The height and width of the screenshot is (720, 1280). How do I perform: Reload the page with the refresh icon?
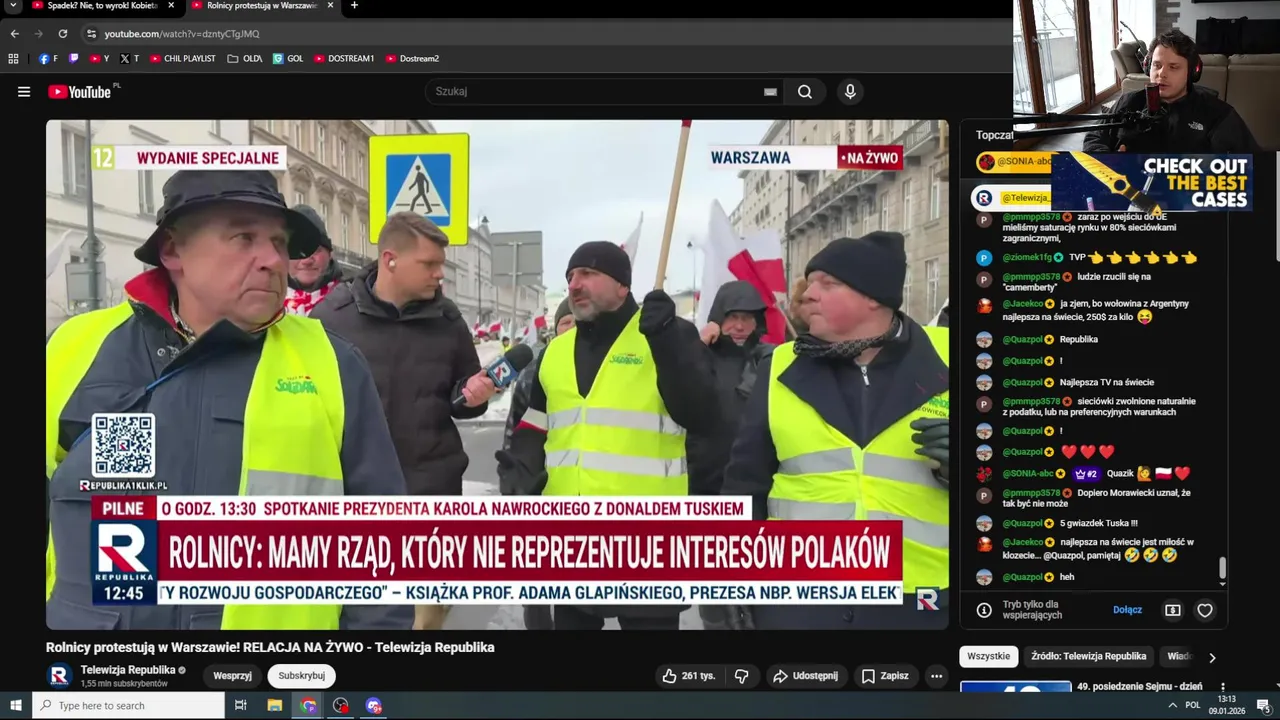coord(62,33)
